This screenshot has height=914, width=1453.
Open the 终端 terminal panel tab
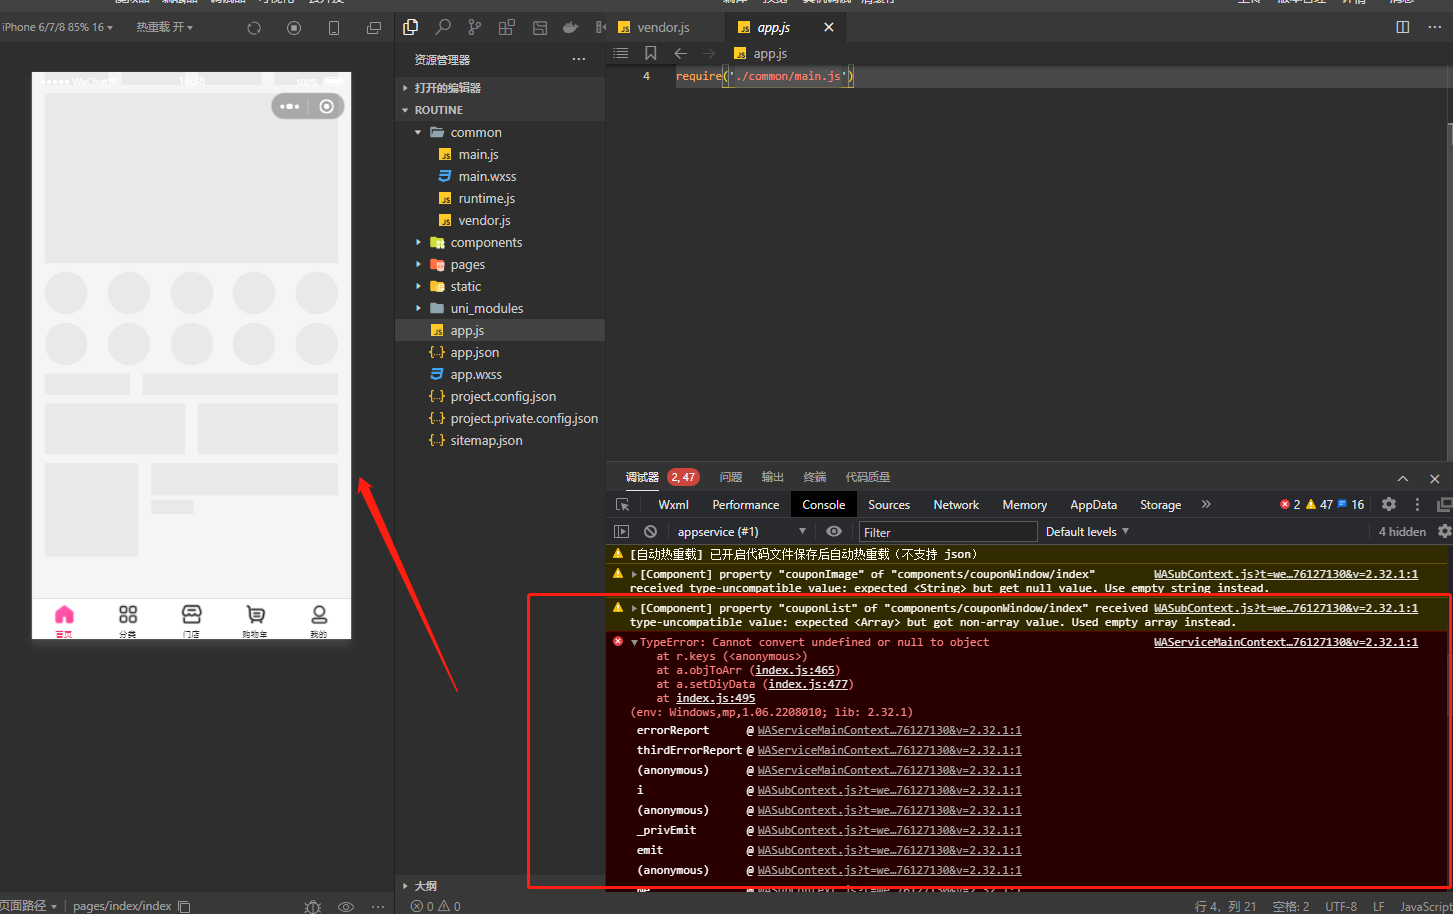[x=815, y=477]
